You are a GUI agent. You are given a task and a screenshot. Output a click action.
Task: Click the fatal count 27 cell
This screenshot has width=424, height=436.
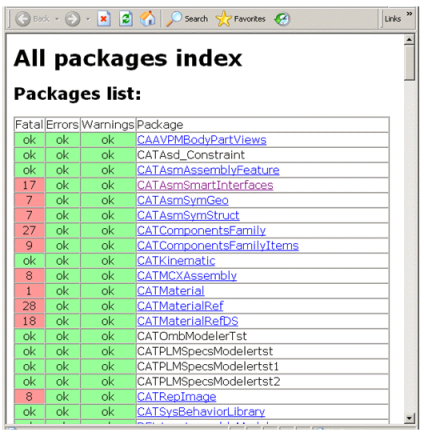29,230
